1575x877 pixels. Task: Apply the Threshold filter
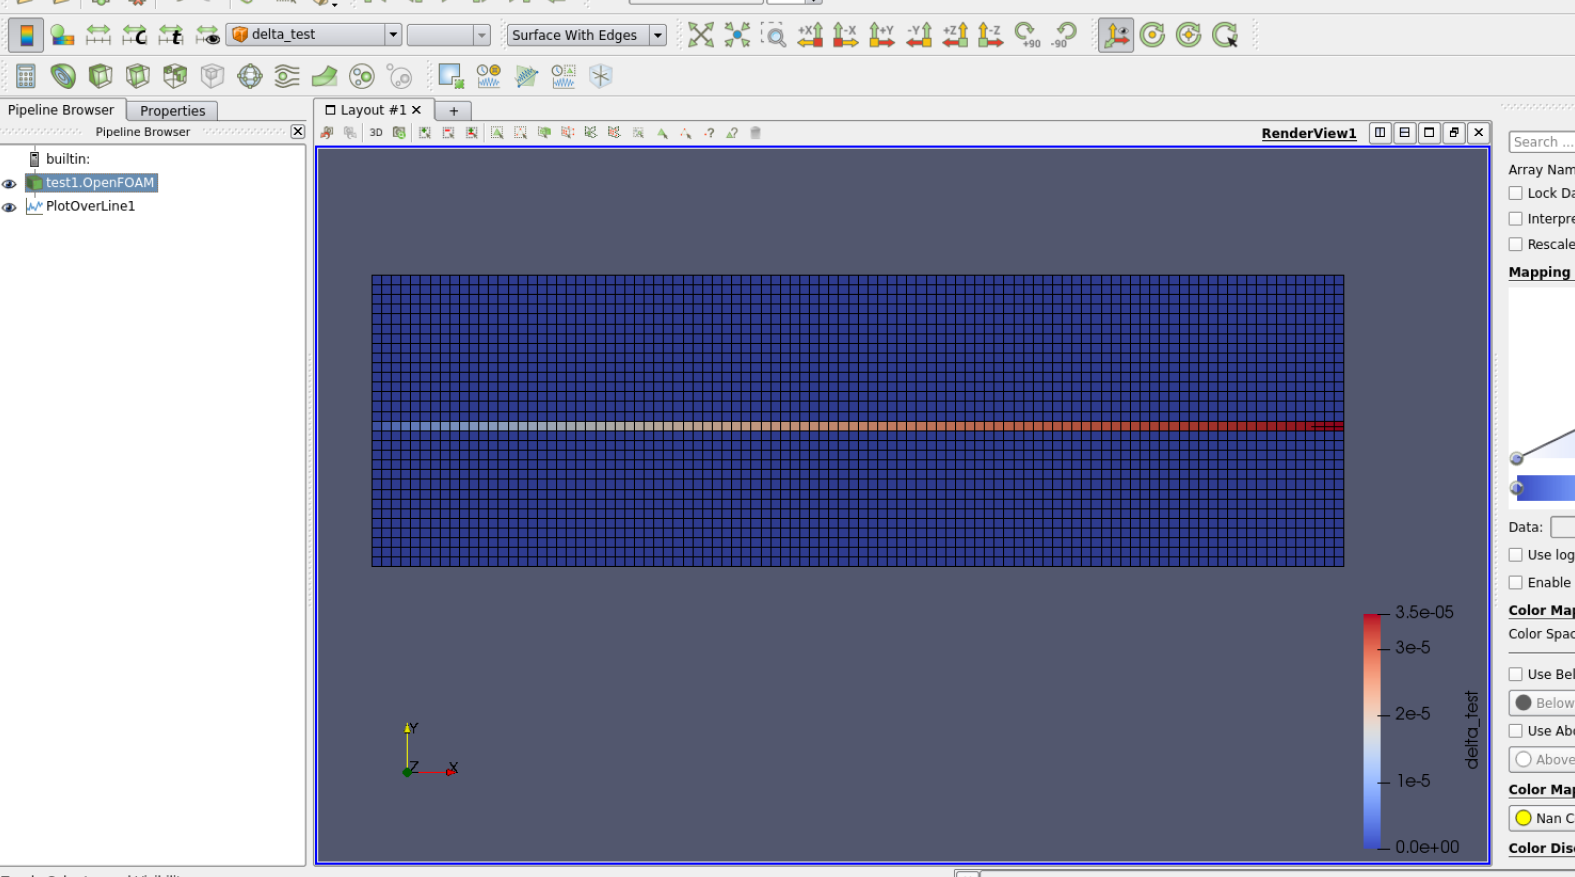tap(175, 76)
